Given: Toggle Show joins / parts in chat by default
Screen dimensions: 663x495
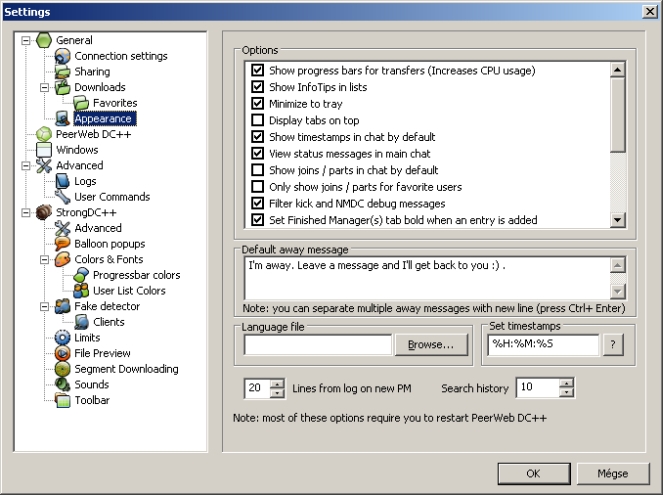Looking at the screenshot, I should (258, 170).
